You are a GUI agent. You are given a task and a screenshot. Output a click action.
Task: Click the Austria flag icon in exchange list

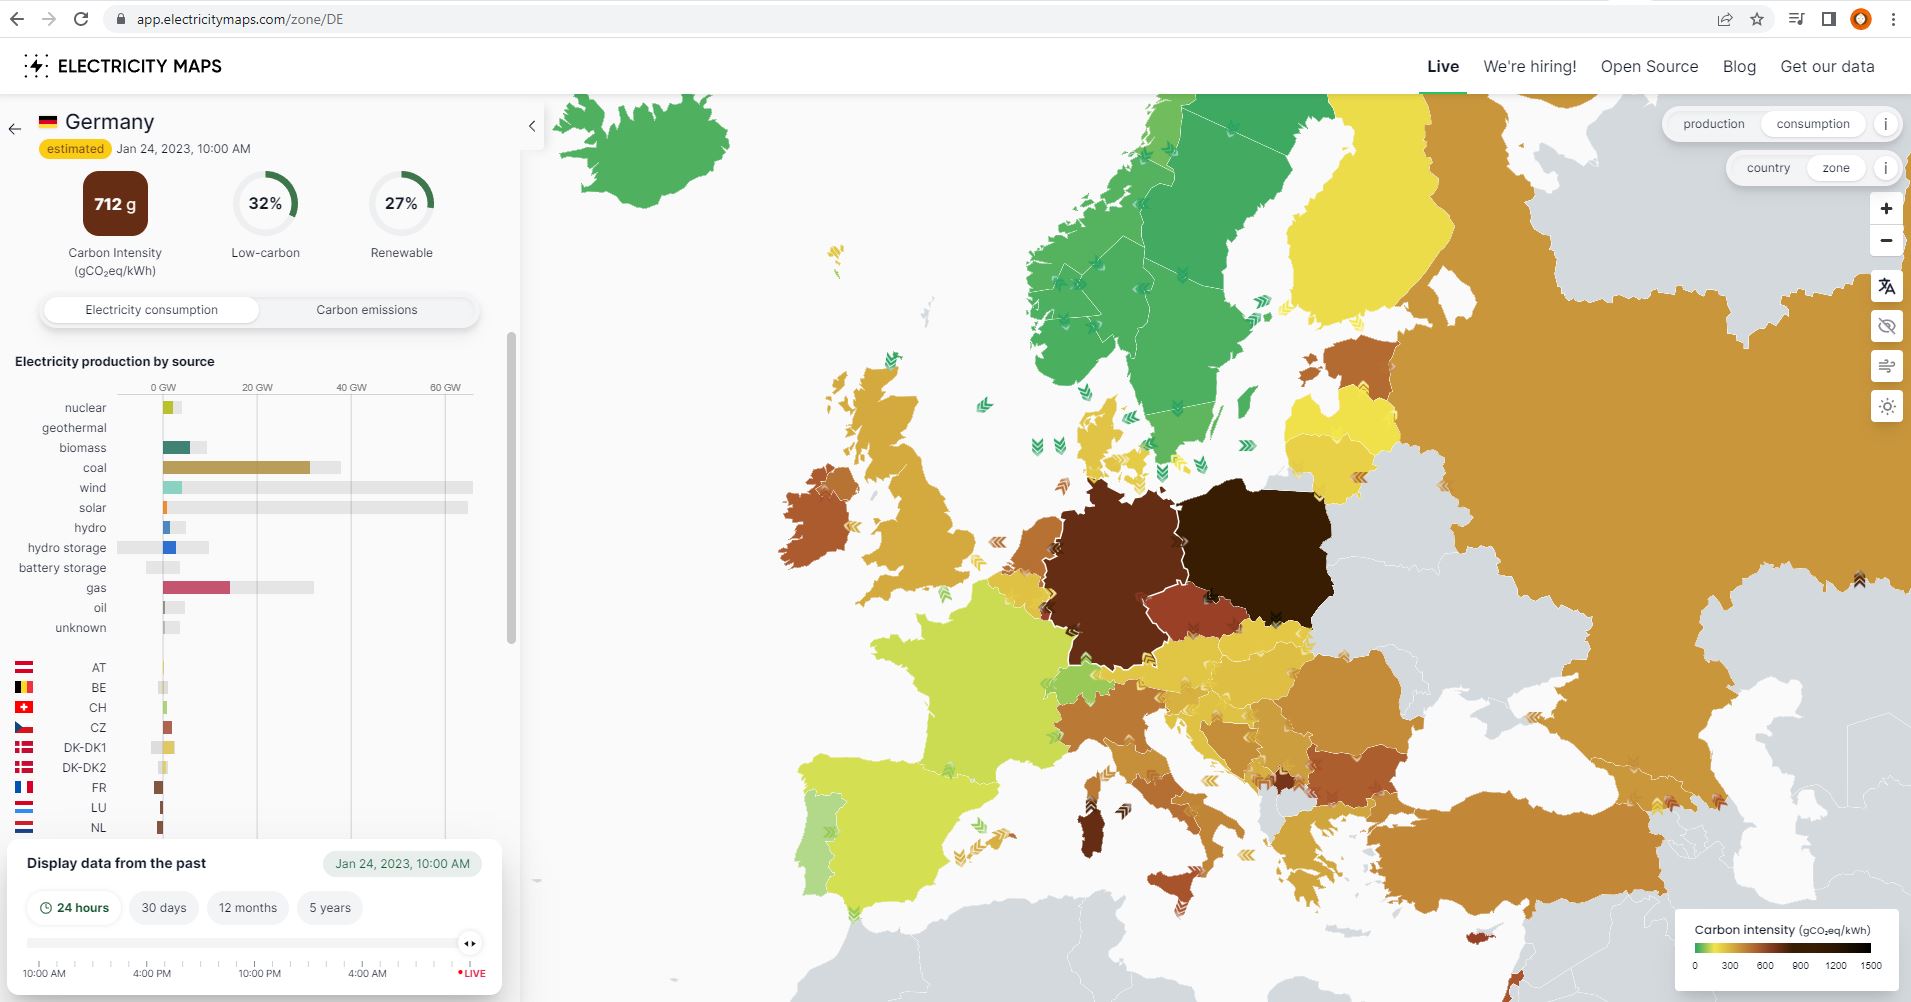coord(24,667)
